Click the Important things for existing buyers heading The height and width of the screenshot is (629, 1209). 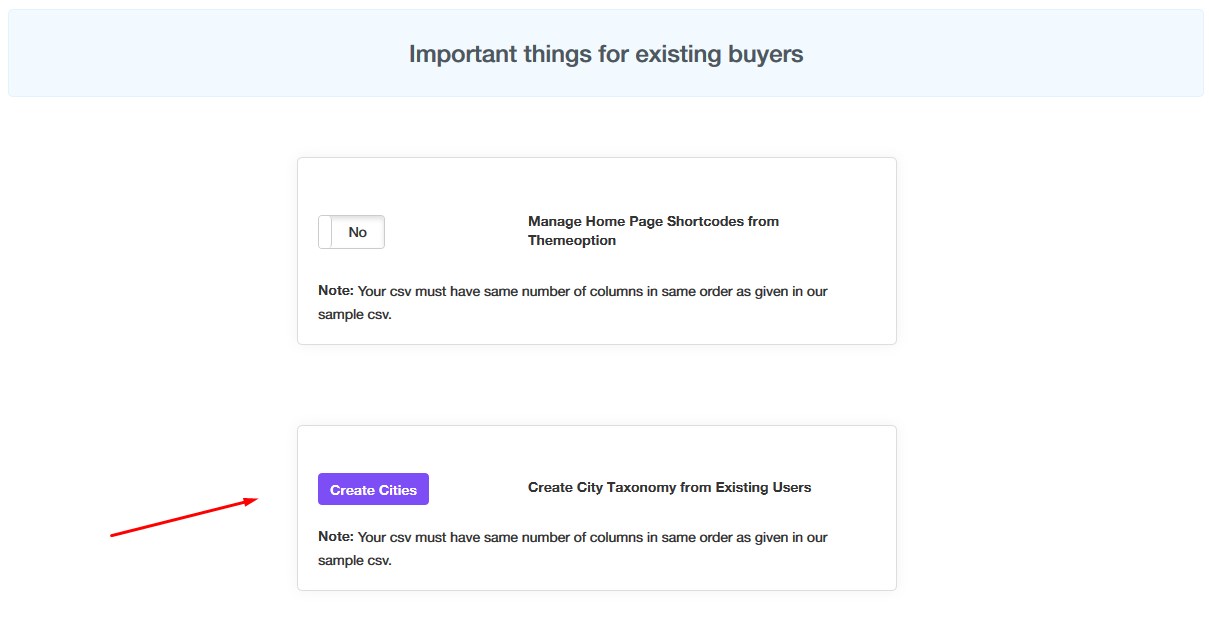tap(606, 54)
